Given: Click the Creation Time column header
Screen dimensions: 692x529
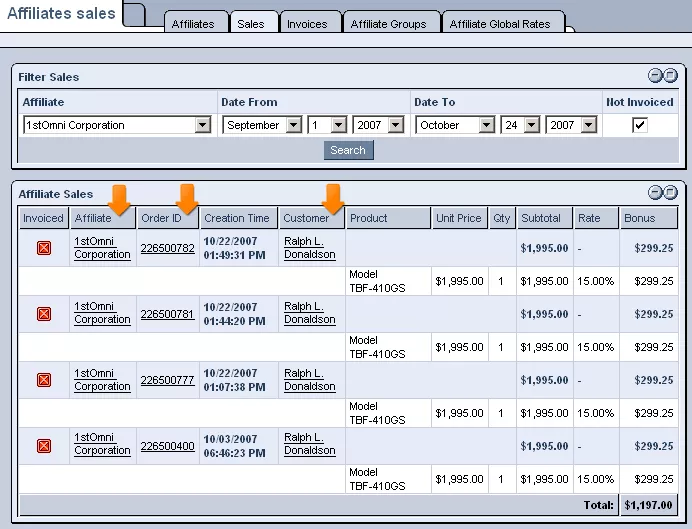Looking at the screenshot, I should (x=239, y=218).
